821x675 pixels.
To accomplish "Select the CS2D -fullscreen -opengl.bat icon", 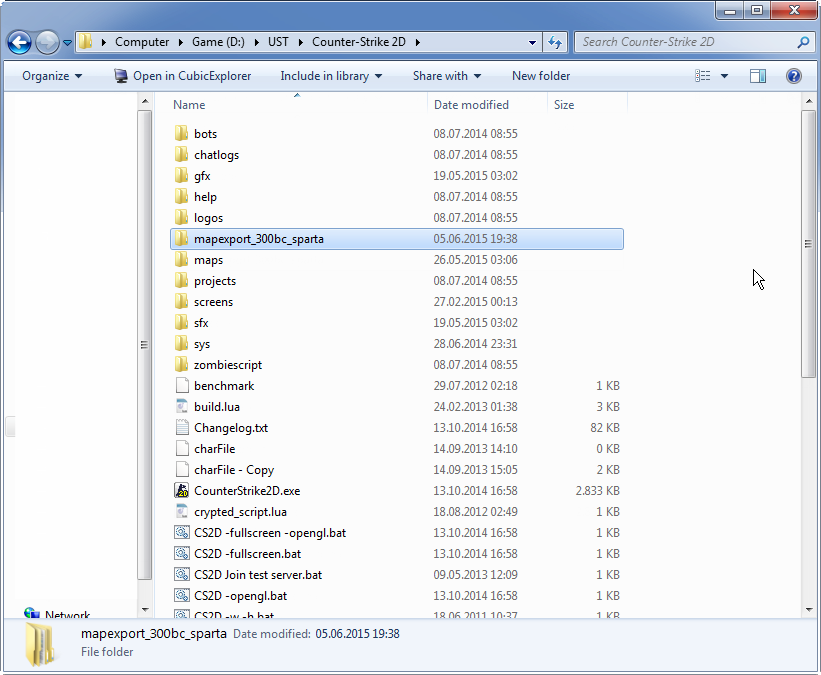I will point(182,533).
